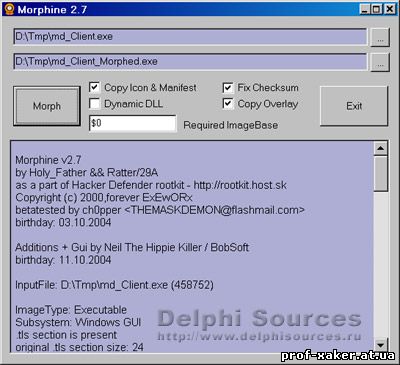Click the Required ImageBase value field
The width and height of the screenshot is (400, 365).
[132, 123]
